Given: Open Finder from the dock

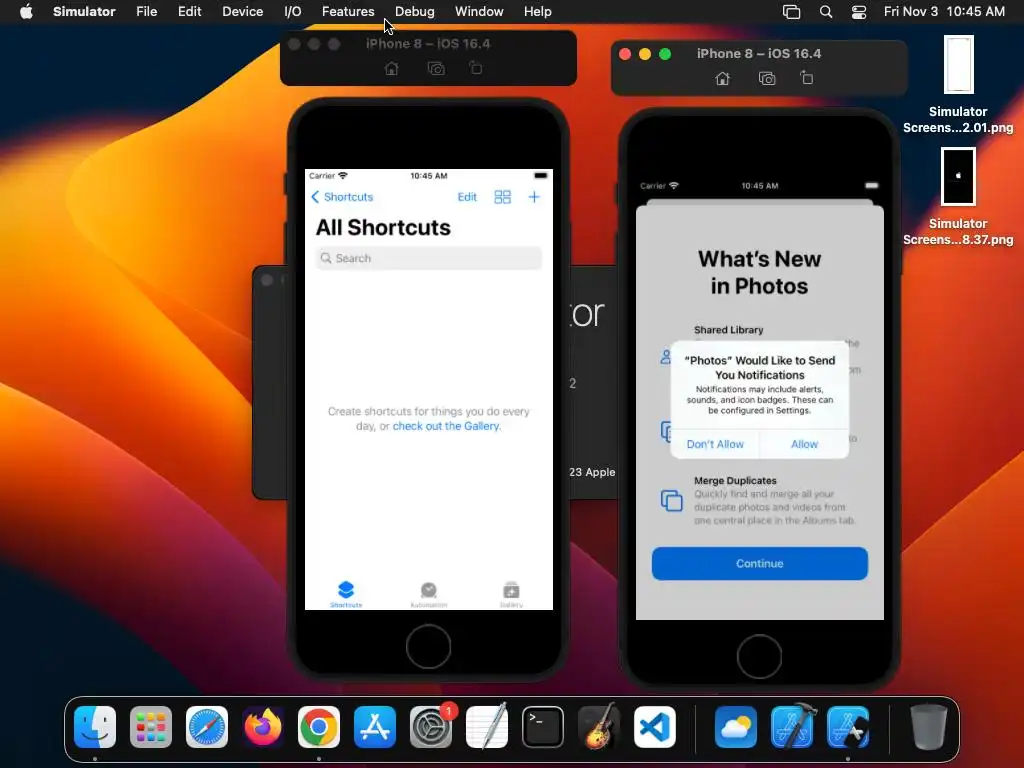Looking at the screenshot, I should (x=95, y=727).
